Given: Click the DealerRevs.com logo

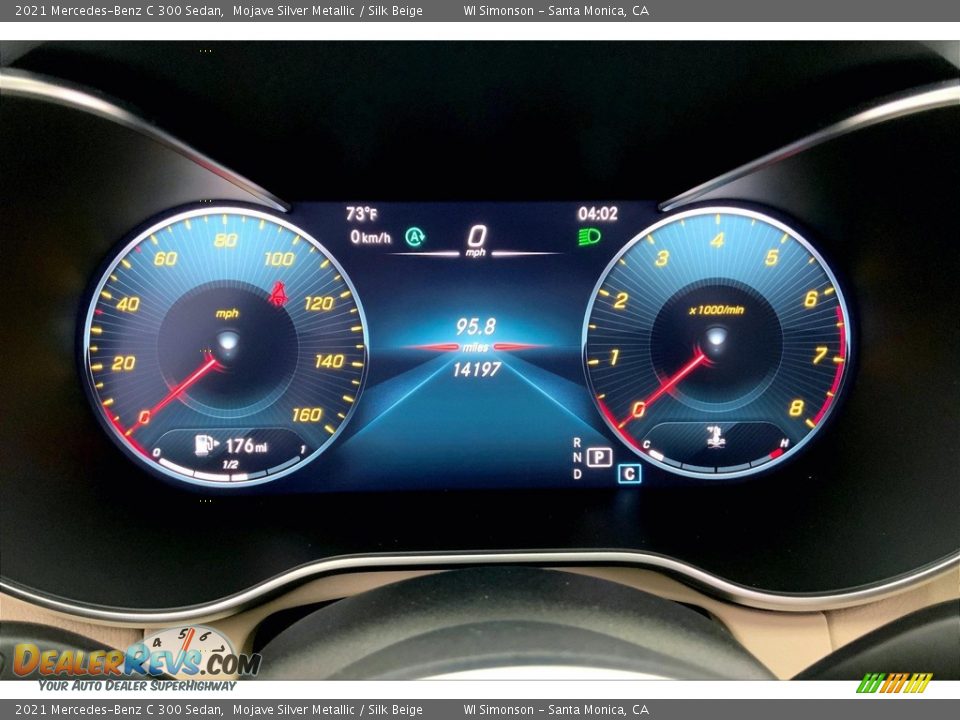Looking at the screenshot, I should [136, 660].
